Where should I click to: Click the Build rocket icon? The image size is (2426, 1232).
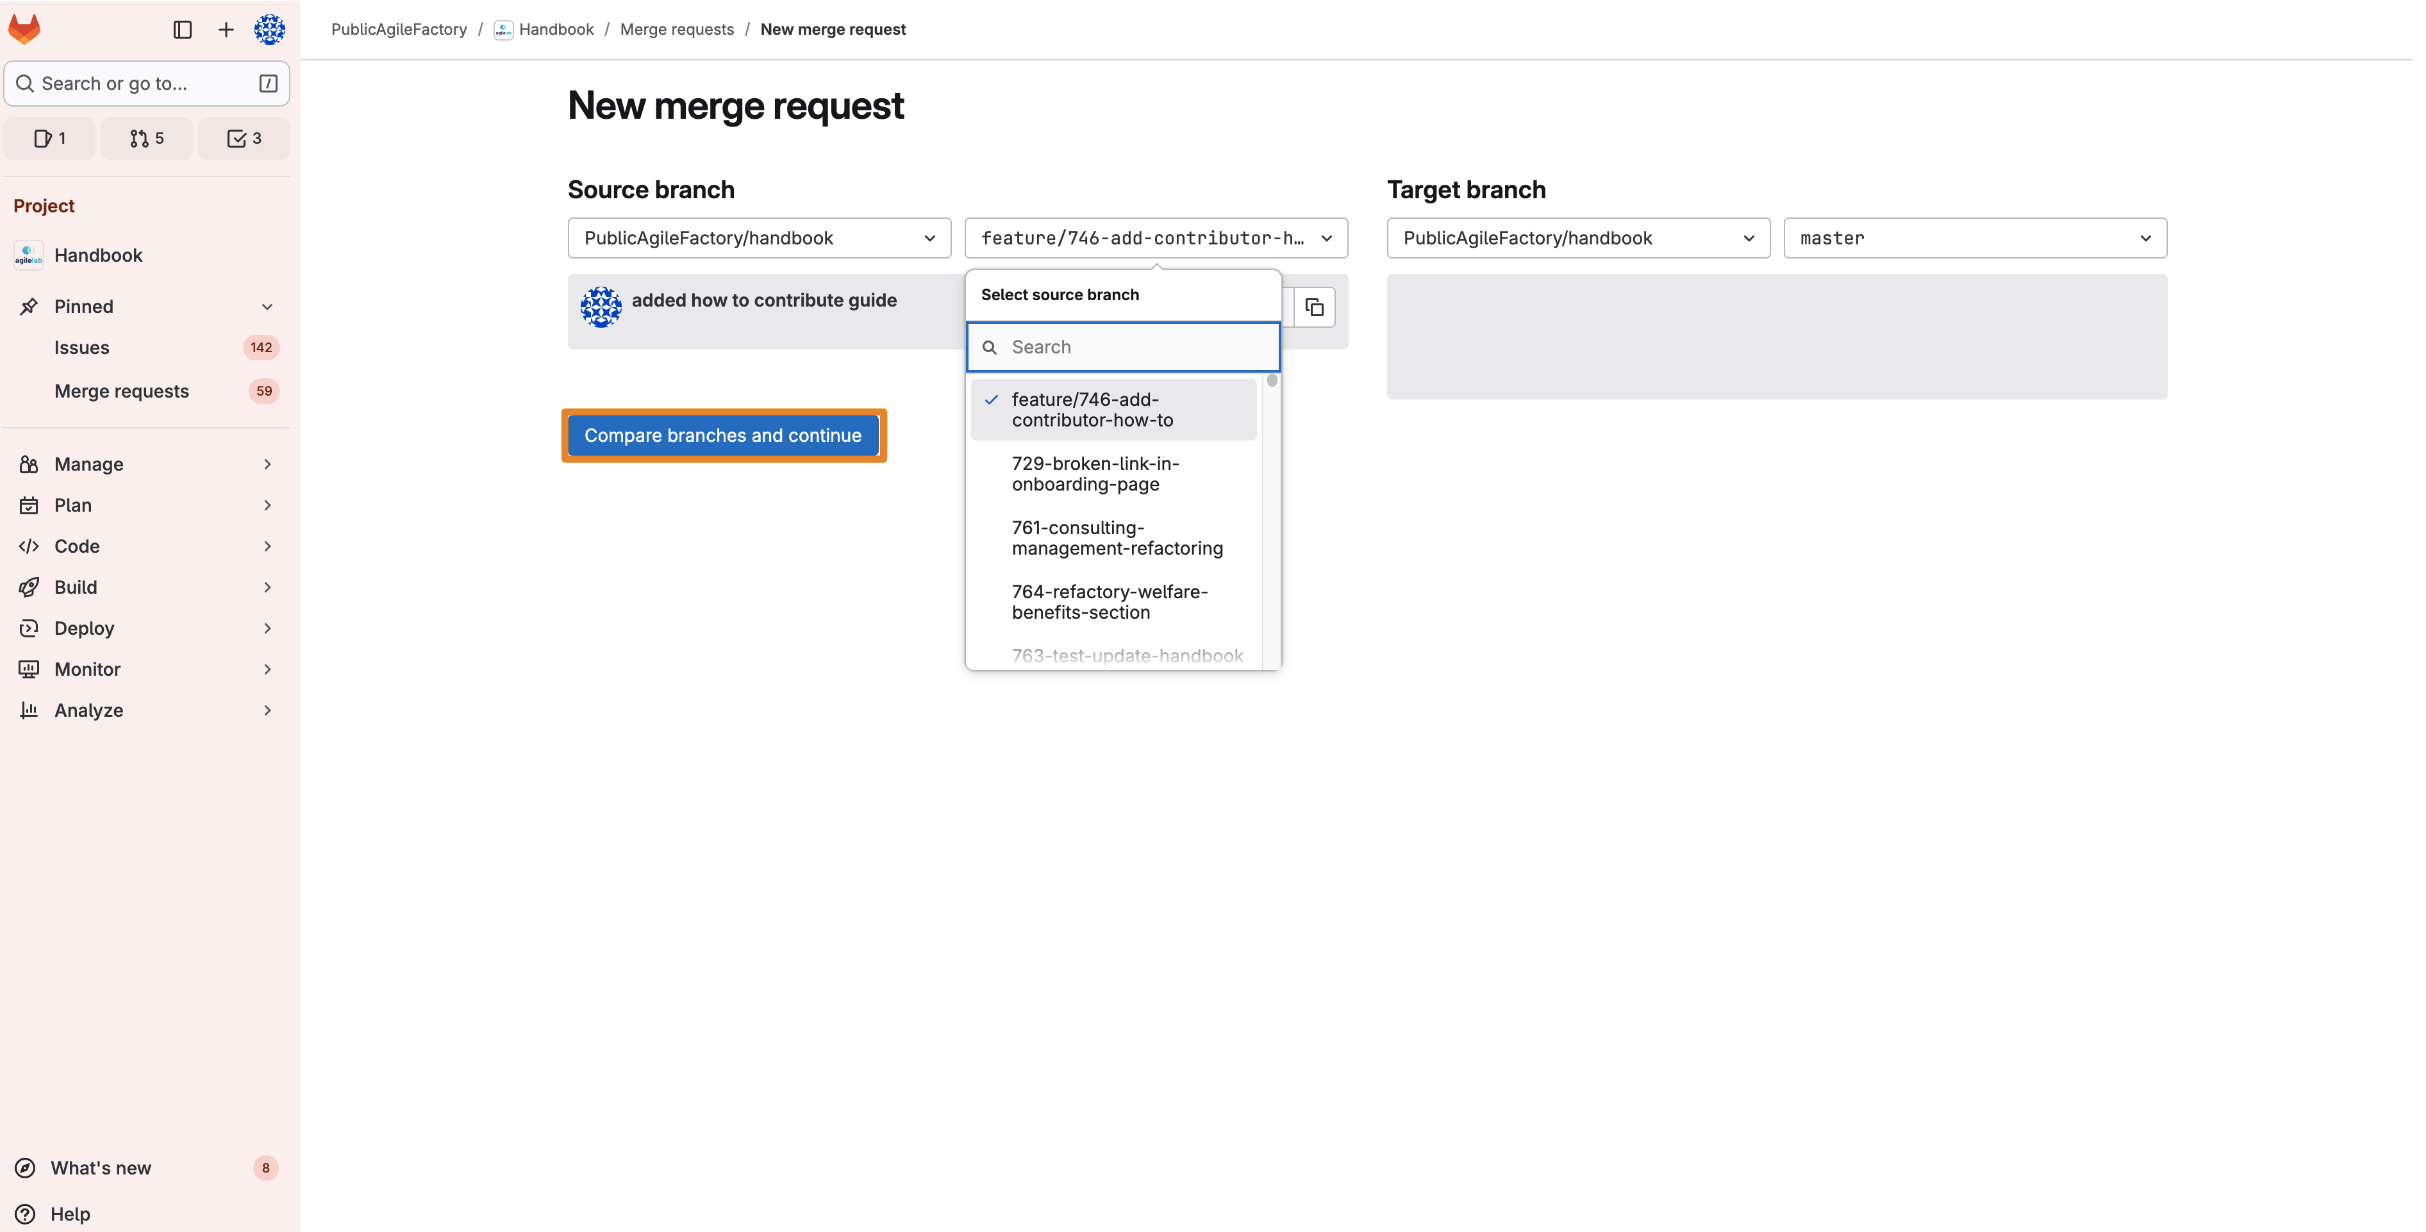coord(29,587)
